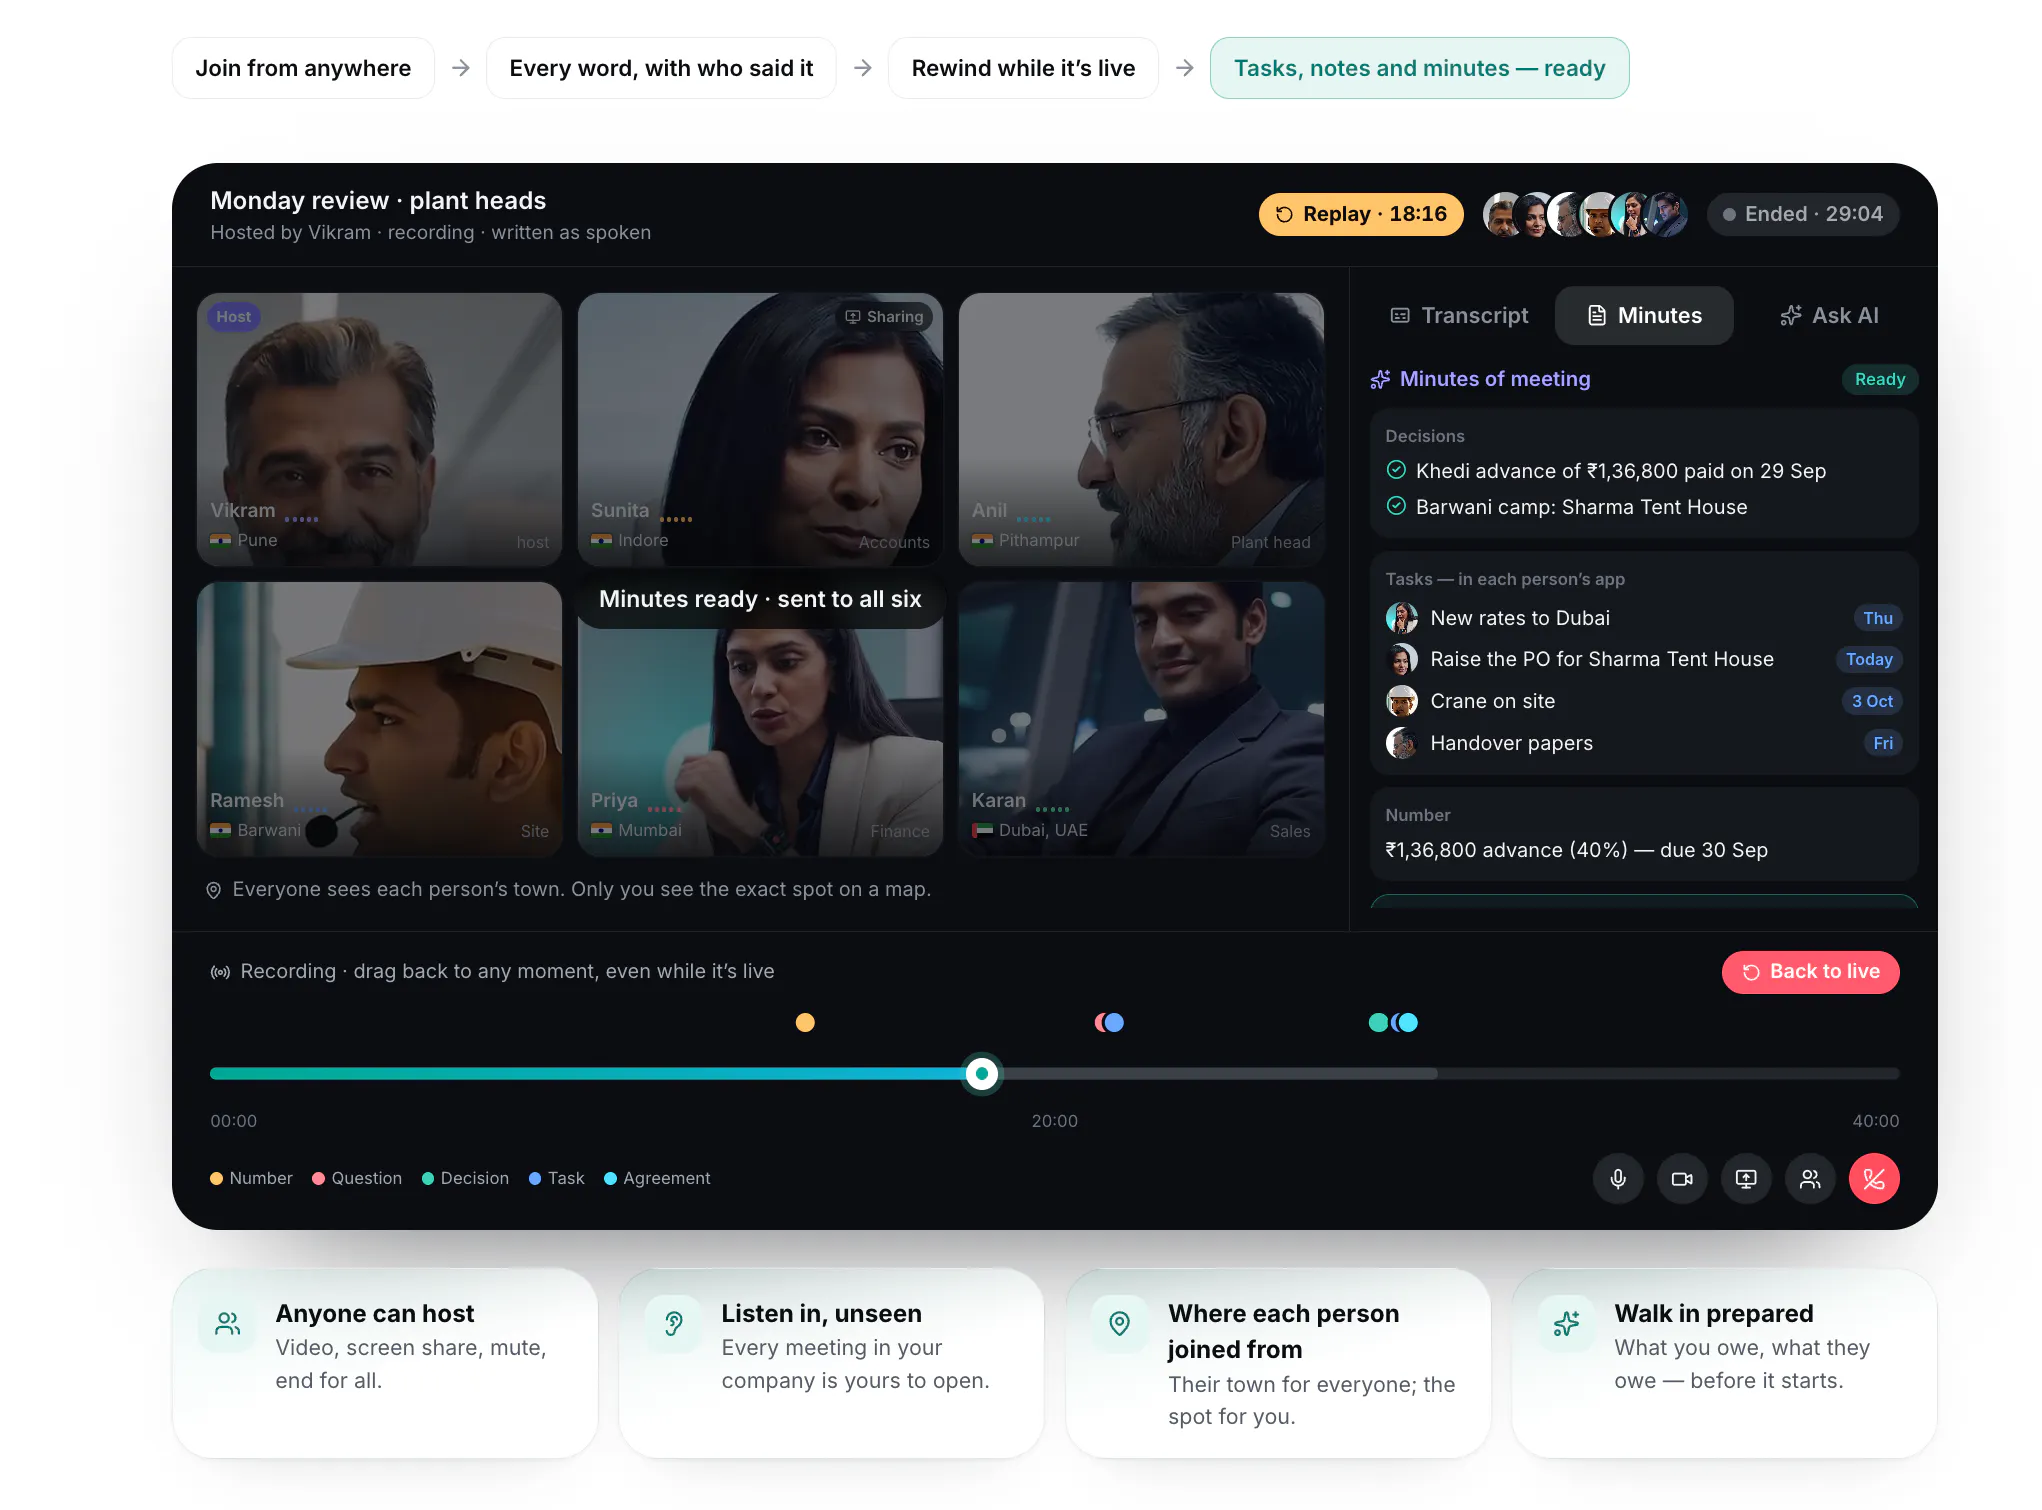Image resolution: width=2042 pixels, height=1510 pixels.
Task: Click the Replay 18:16 pill
Action: click(x=1360, y=214)
